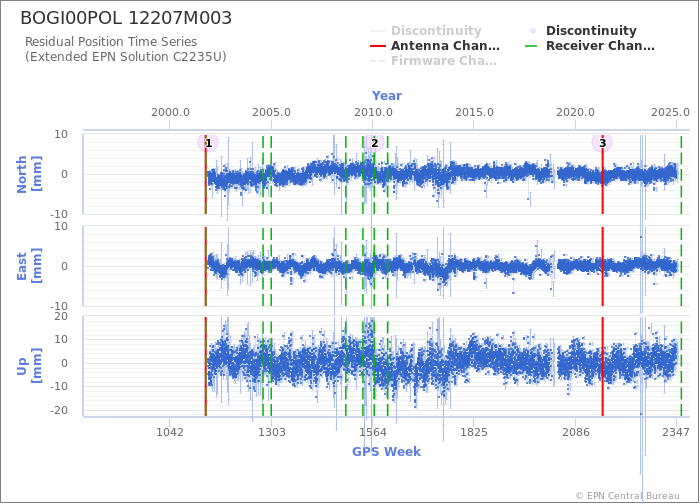
Task: Click the North [mm] axis label
Action: (29, 174)
